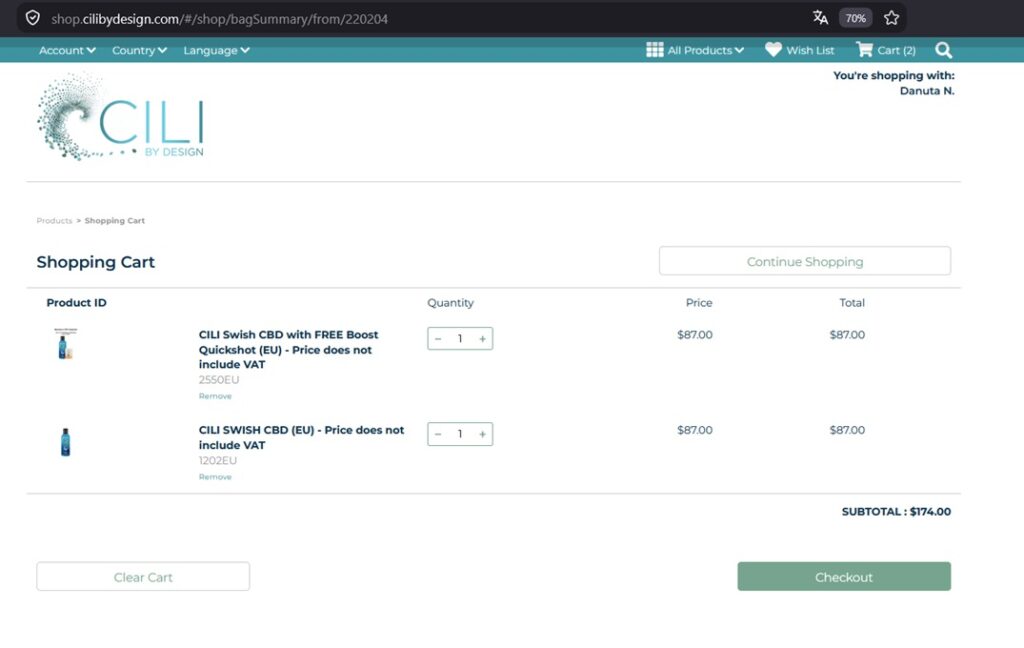Image resolution: width=1024 pixels, height=648 pixels.
Task: Click quantity field for item 2550EU
Action: pyautogui.click(x=460, y=338)
